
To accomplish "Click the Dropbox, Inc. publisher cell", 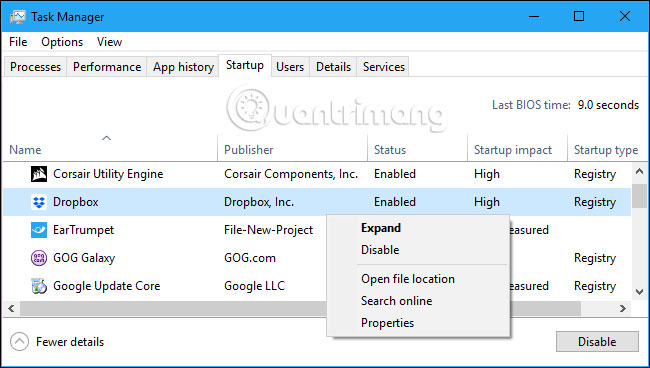I will (259, 202).
